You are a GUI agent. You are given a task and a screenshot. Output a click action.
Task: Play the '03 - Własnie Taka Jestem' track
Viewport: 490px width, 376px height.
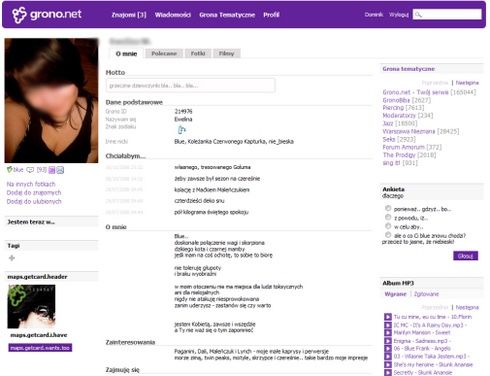388,356
